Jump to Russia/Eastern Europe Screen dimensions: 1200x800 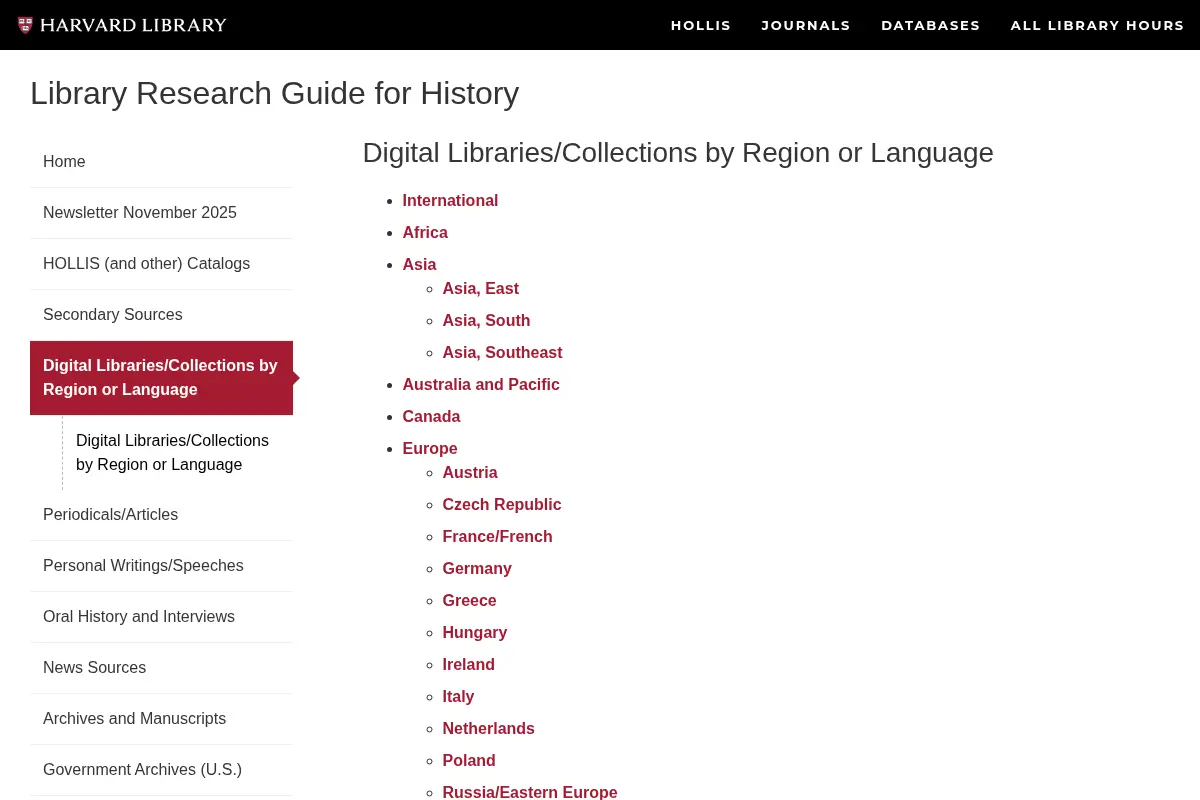pyautogui.click(x=530, y=792)
